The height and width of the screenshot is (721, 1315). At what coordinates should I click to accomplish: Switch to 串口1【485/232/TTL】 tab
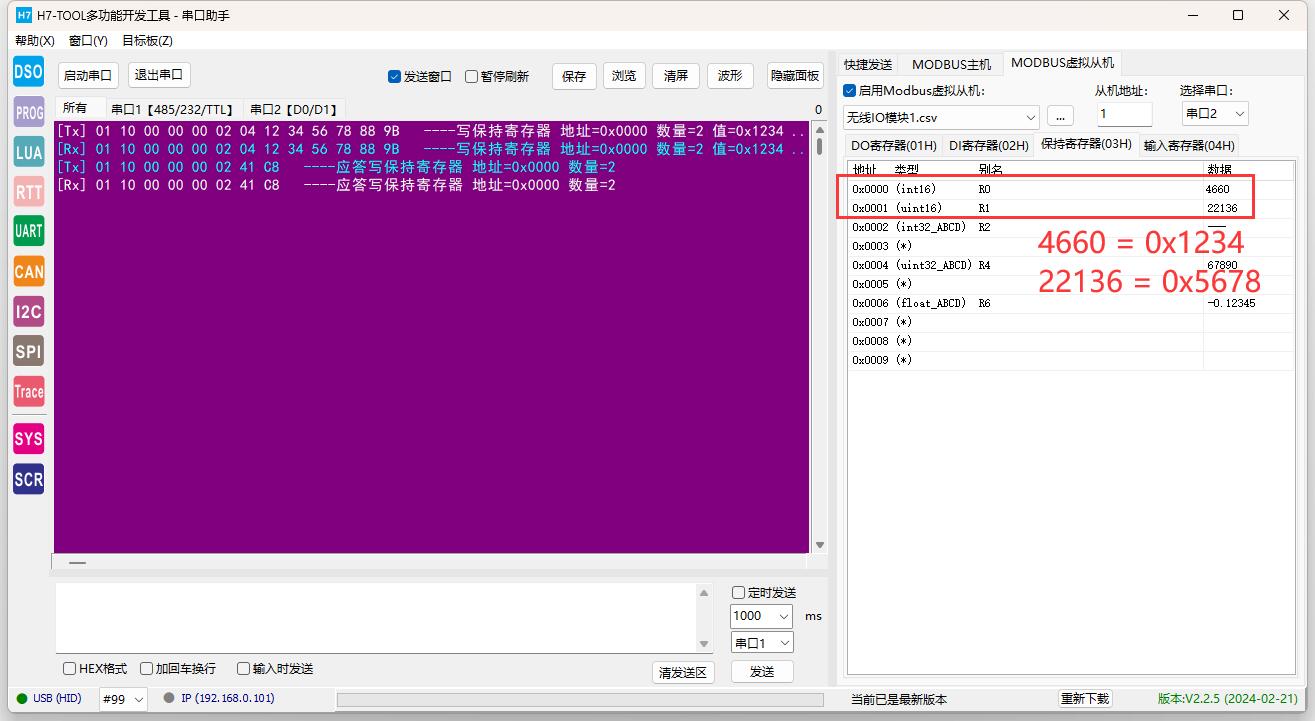(173, 109)
